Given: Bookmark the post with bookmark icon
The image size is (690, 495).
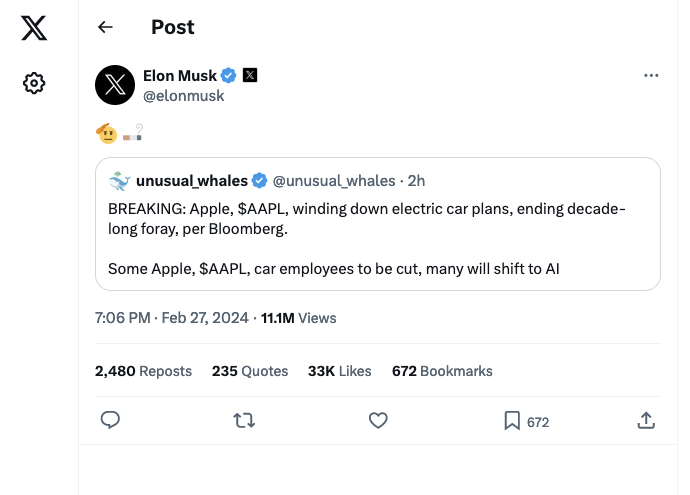Looking at the screenshot, I should tap(512, 421).
